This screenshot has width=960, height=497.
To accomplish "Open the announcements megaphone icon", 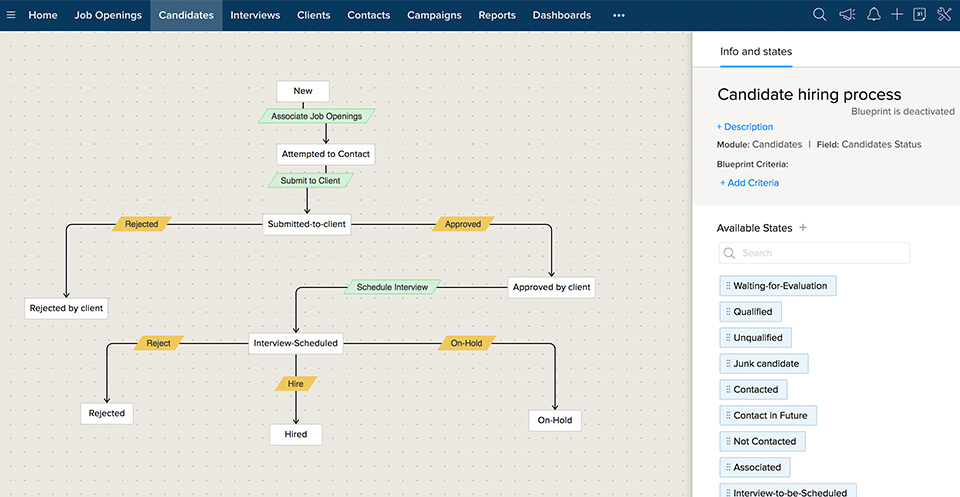I will click(846, 15).
